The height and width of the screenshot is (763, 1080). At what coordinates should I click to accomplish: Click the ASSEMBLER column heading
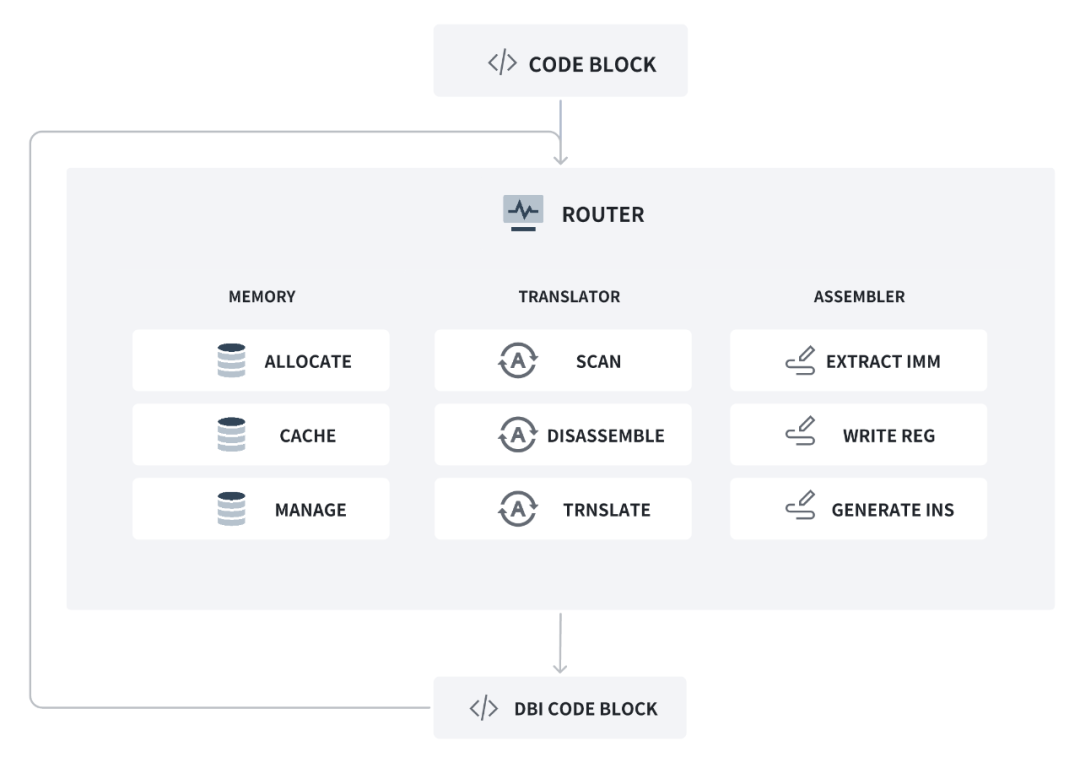coord(859,297)
